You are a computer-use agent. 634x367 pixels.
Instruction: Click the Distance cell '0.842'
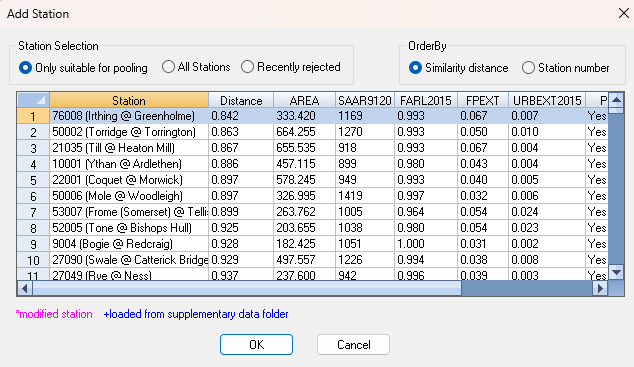click(241, 116)
